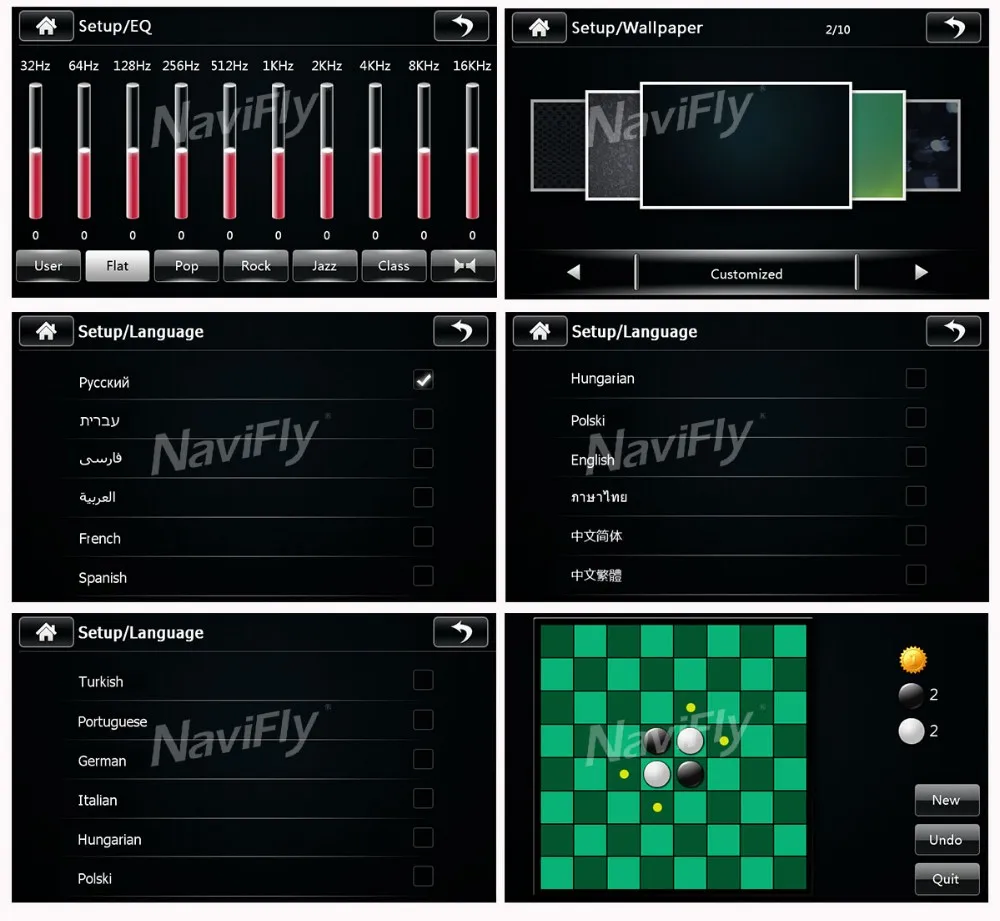This screenshot has width=1000, height=921.
Task: Uncheck the Русский language checkbox
Action: [423, 379]
